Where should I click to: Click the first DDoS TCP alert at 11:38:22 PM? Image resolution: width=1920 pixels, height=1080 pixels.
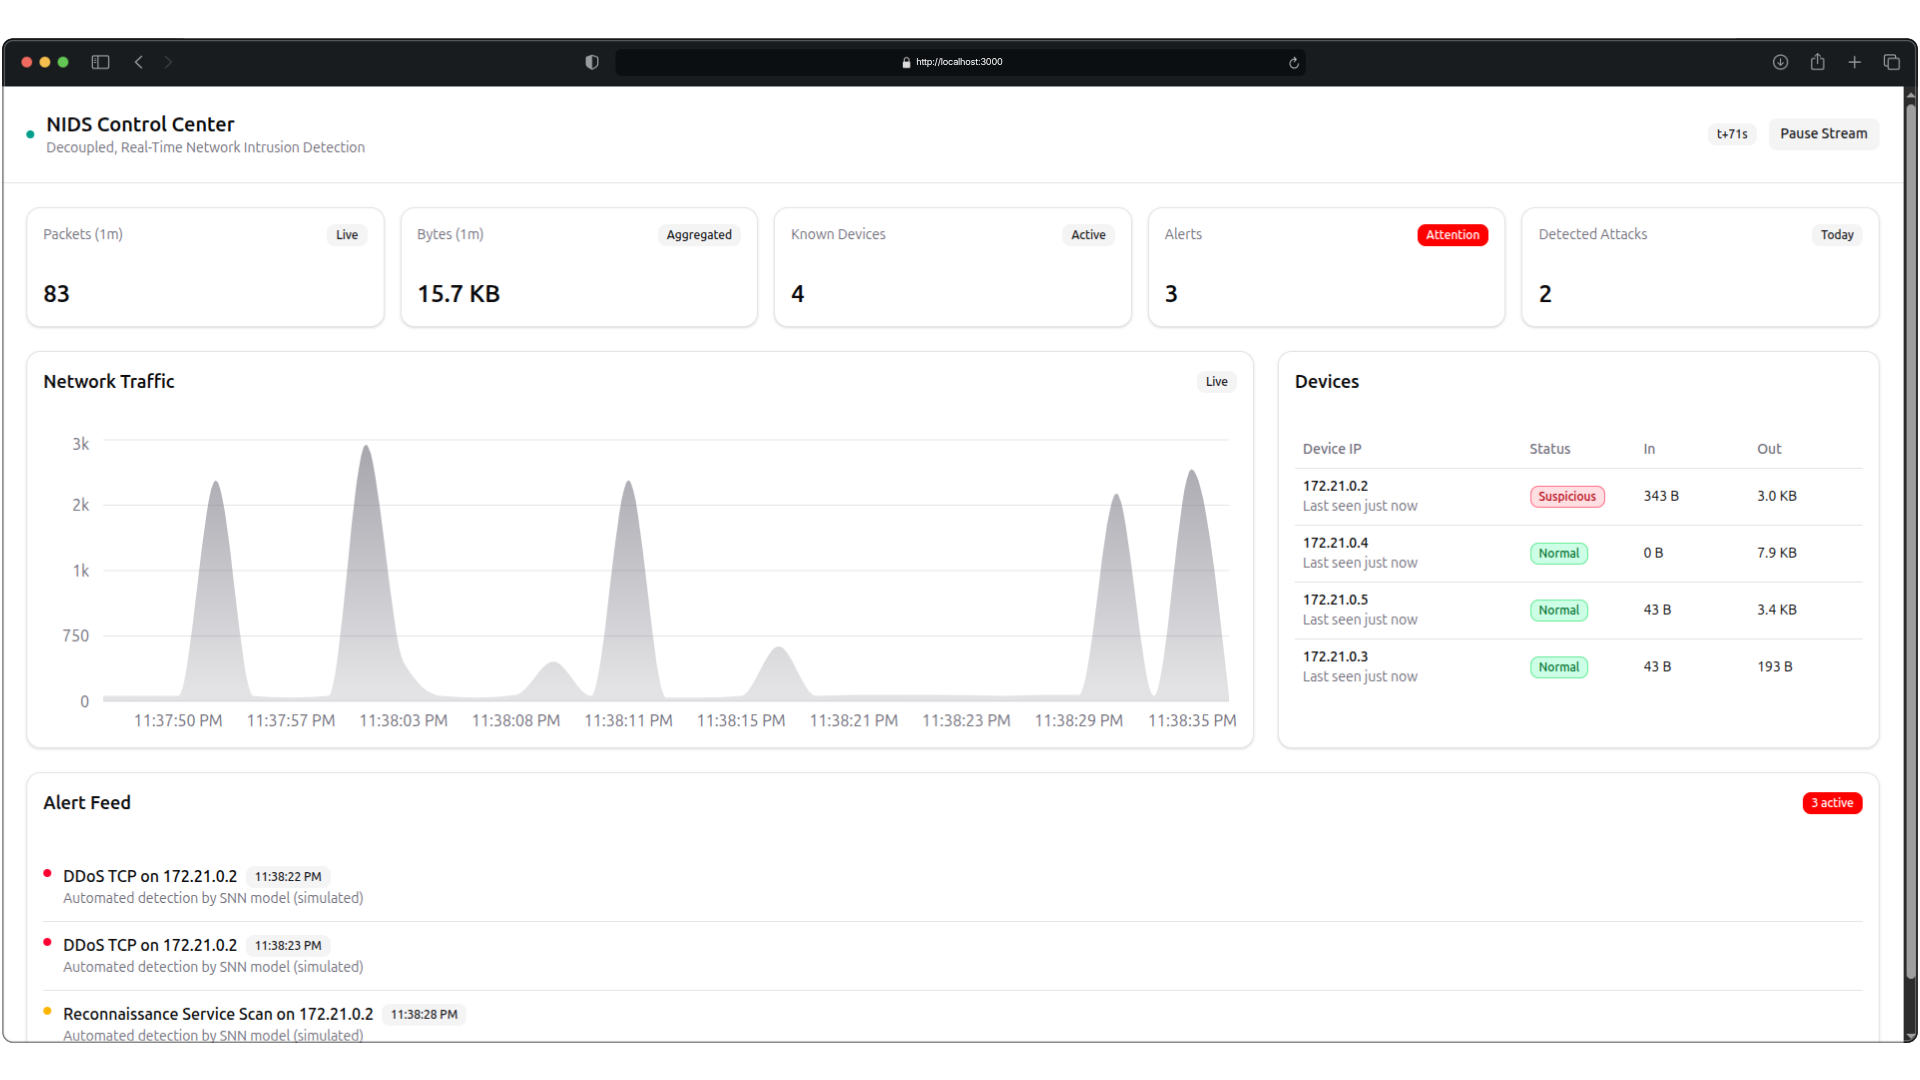point(150,876)
